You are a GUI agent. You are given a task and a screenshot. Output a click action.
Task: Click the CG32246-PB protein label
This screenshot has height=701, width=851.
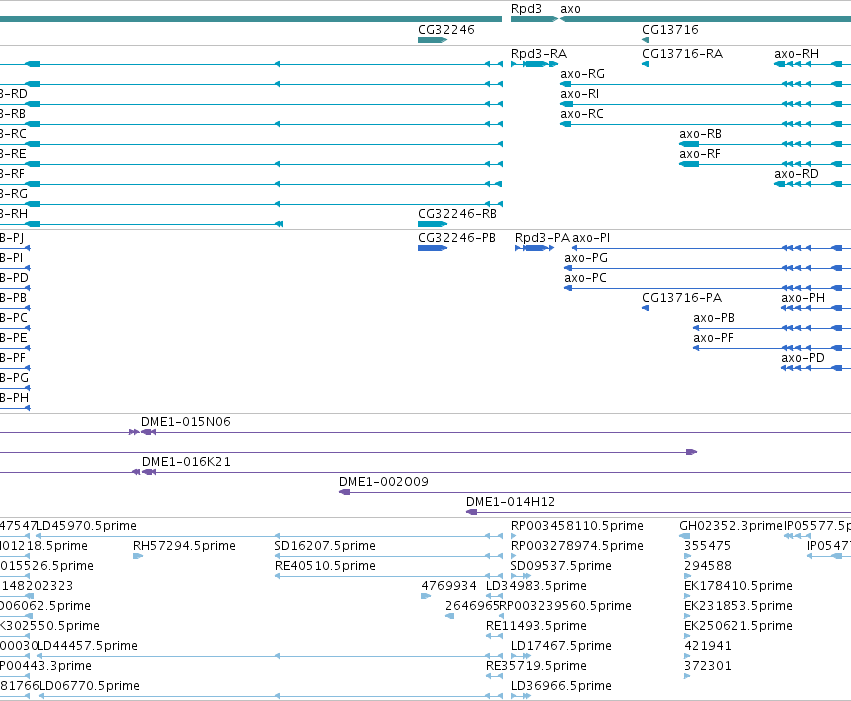457,238
